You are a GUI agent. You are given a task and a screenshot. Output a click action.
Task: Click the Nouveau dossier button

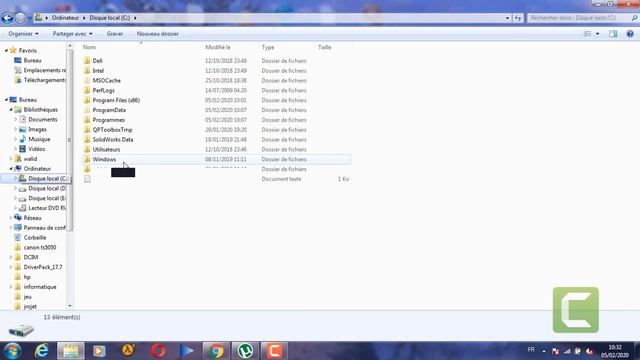click(158, 34)
